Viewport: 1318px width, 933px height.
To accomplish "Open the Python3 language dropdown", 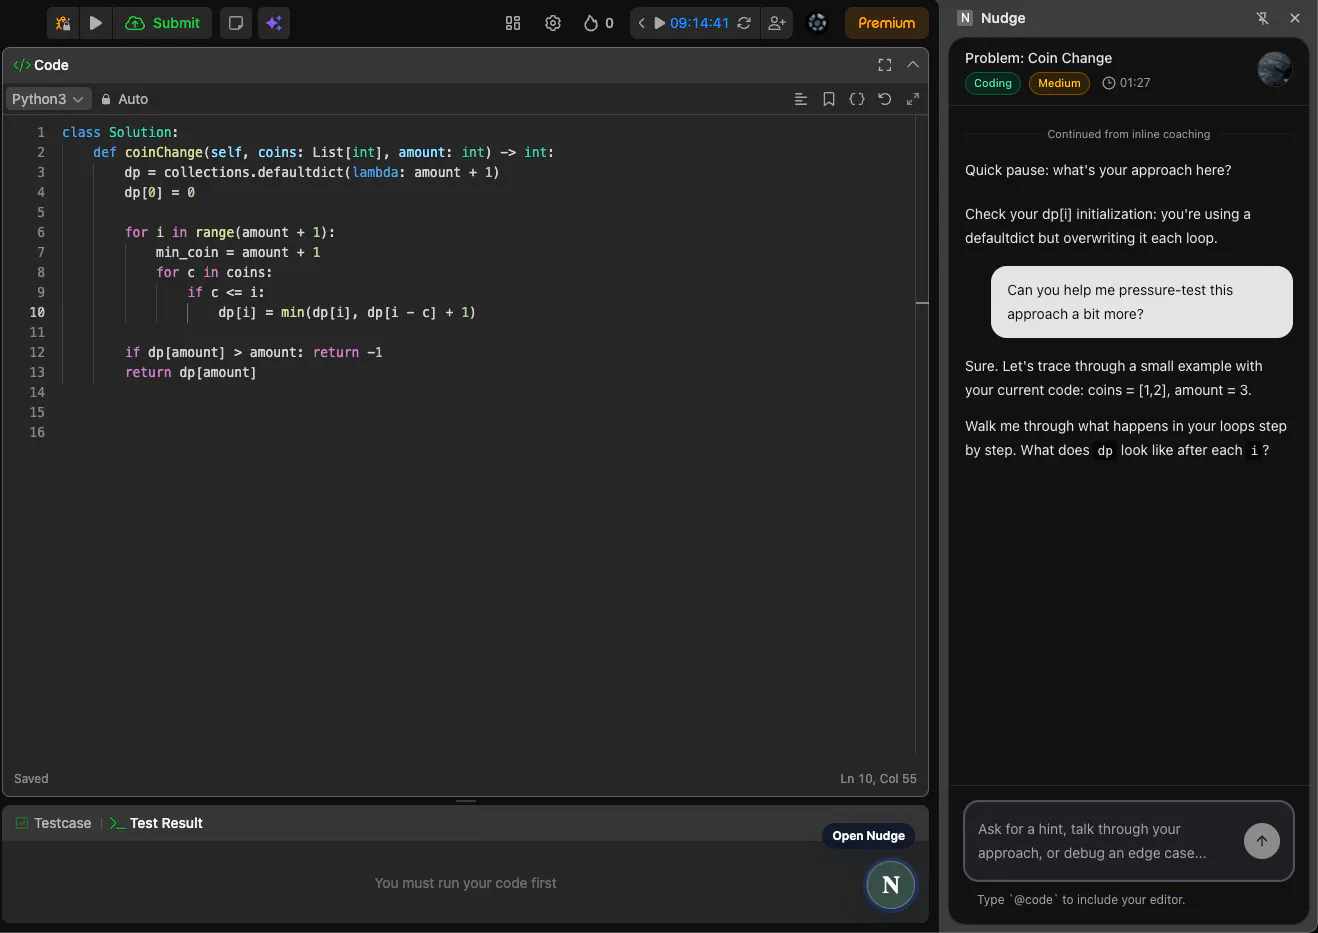I will tap(48, 99).
